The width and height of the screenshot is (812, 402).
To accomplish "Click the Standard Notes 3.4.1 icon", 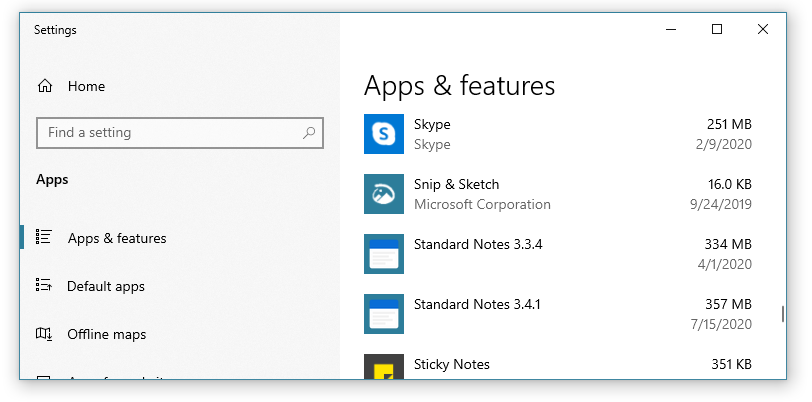I will pyautogui.click(x=384, y=314).
